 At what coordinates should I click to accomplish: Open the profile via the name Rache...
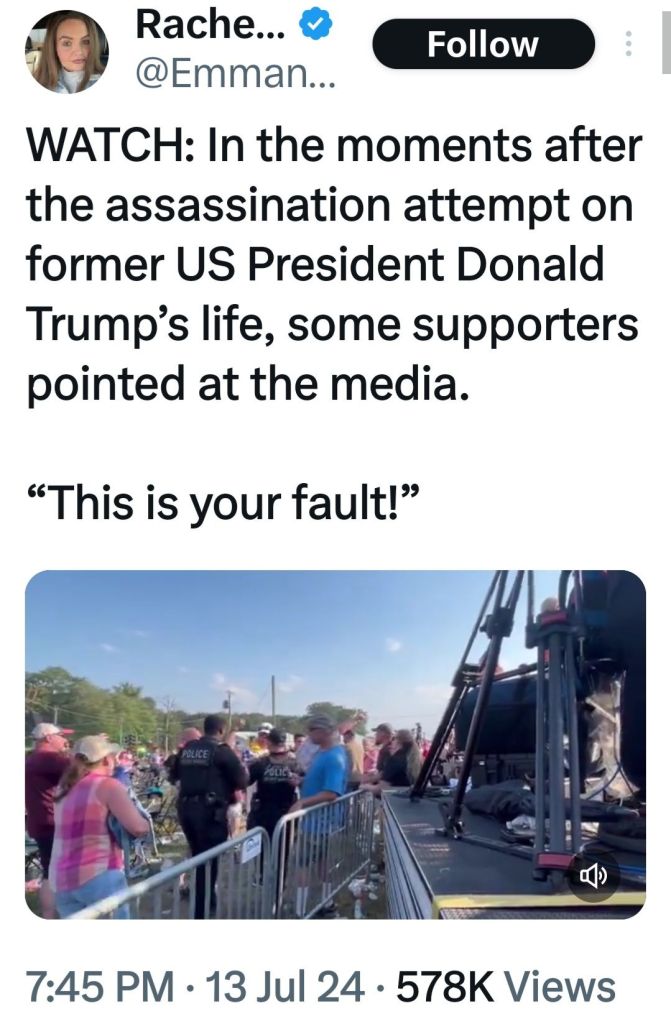[x=210, y=25]
